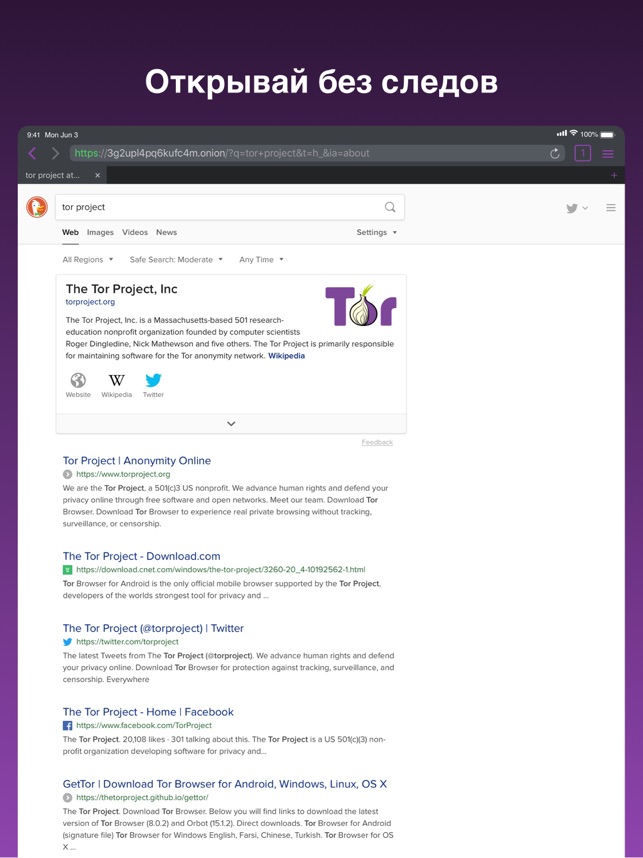The height and width of the screenshot is (858, 643).
Task: Open the Settings dropdown
Action: click(x=376, y=233)
